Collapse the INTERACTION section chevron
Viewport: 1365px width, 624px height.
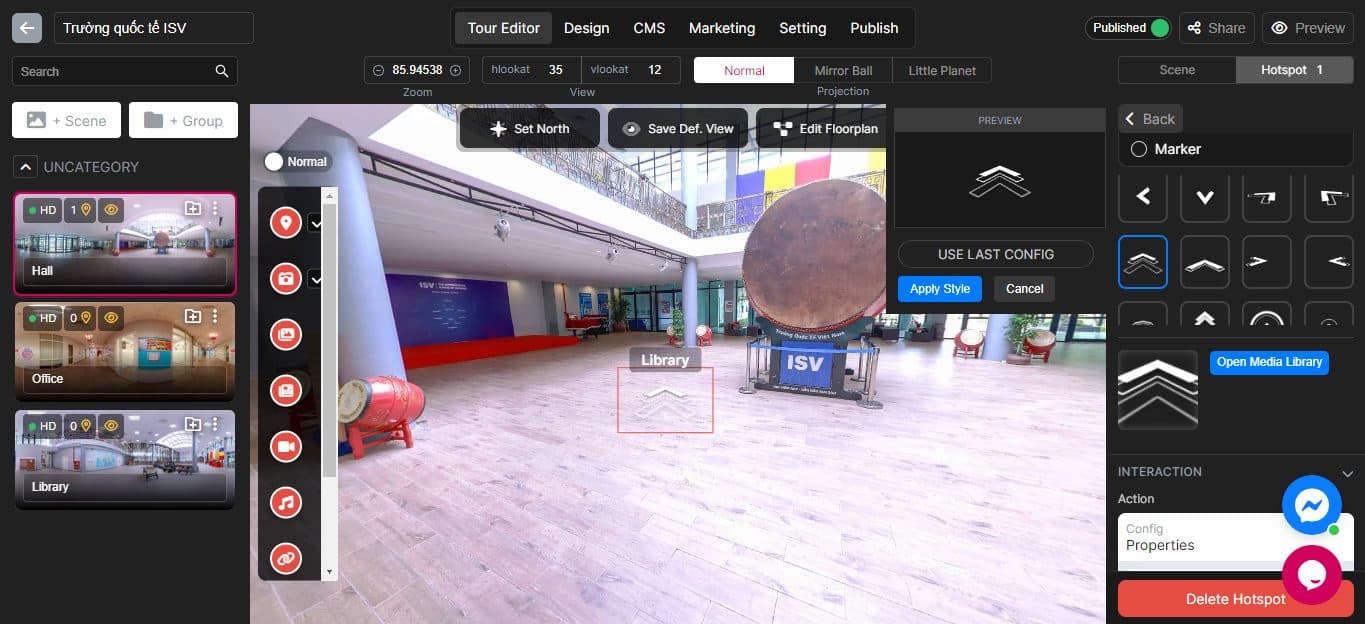click(1347, 472)
